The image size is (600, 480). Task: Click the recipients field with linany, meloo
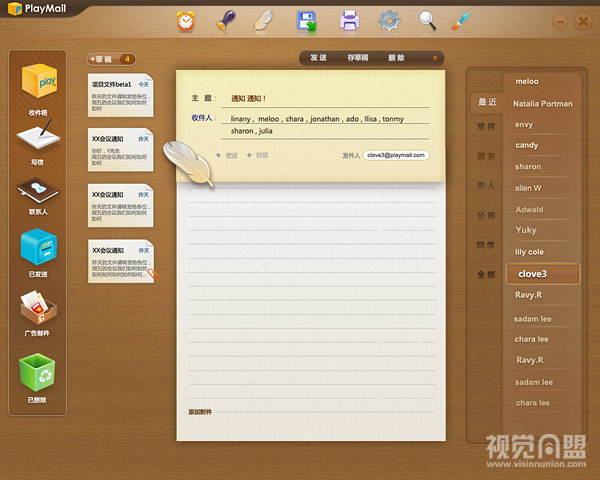pos(325,125)
